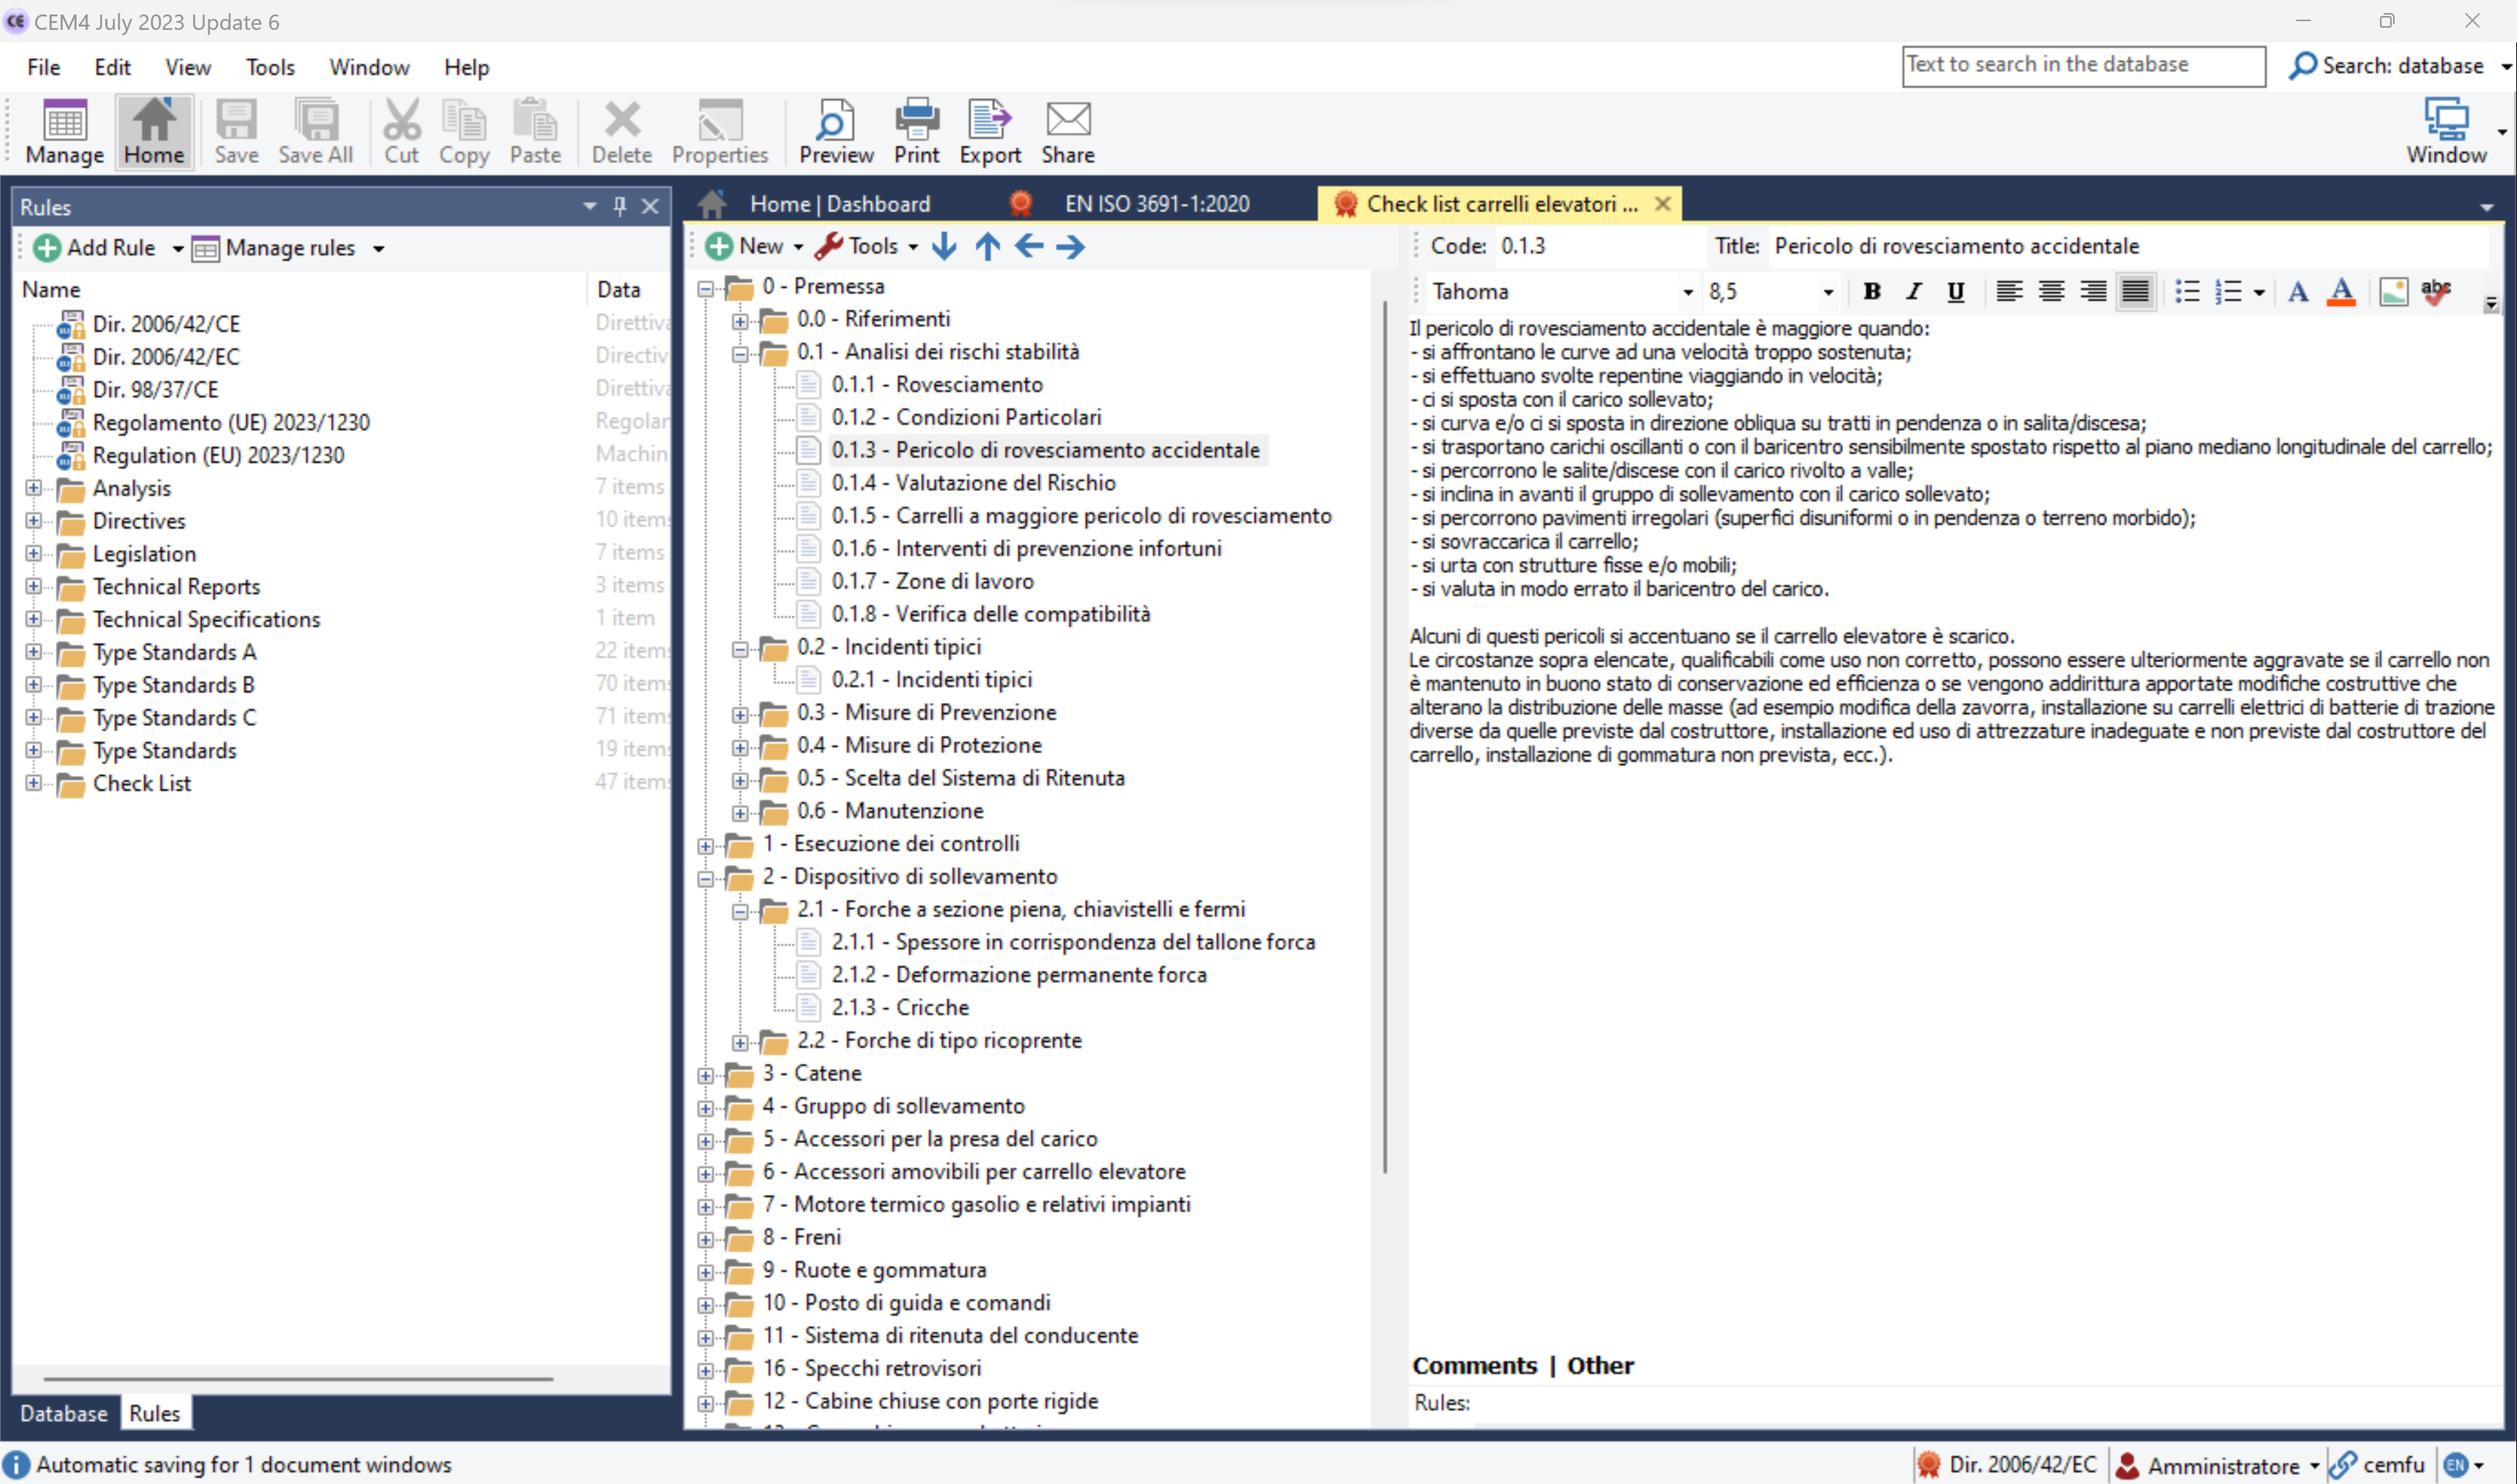Image resolution: width=2517 pixels, height=1484 pixels.
Task: Open the Tahoma font dropdown
Action: (x=1687, y=292)
